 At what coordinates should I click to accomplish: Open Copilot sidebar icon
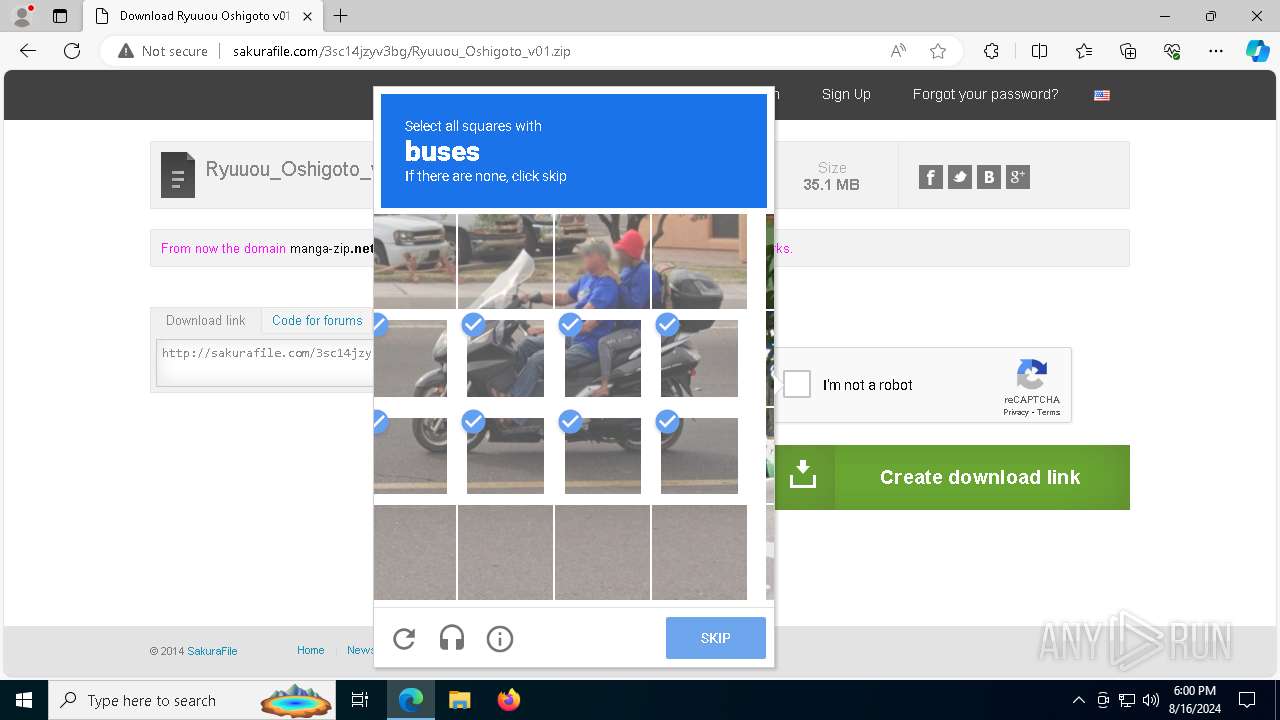(1257, 51)
